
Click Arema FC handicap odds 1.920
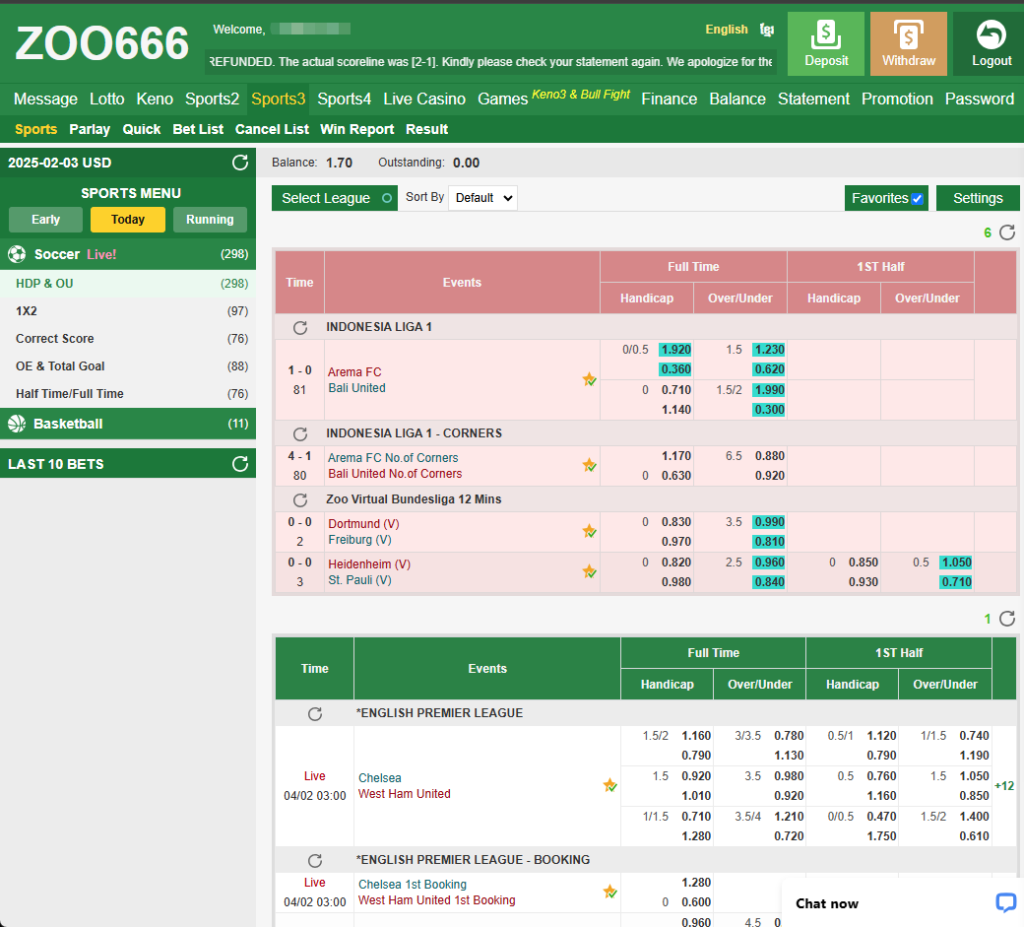click(x=675, y=350)
